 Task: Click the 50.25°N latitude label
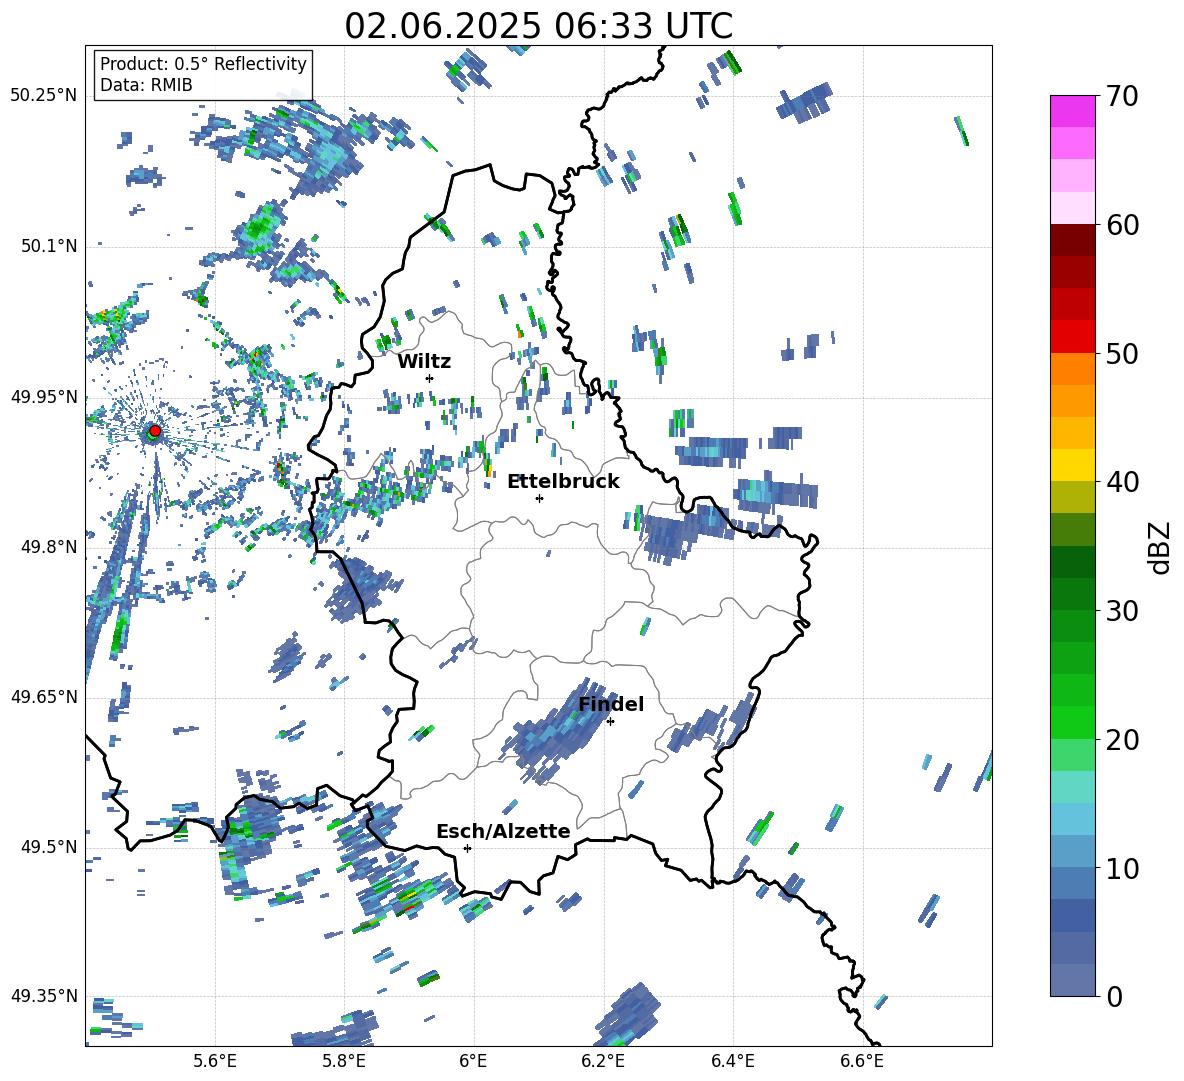pyautogui.click(x=44, y=96)
